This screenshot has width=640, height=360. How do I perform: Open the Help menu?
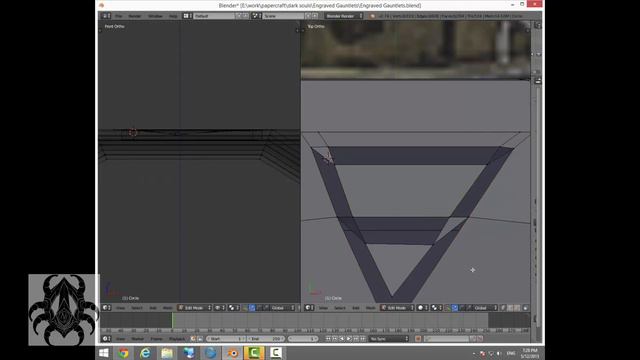tap(173, 16)
